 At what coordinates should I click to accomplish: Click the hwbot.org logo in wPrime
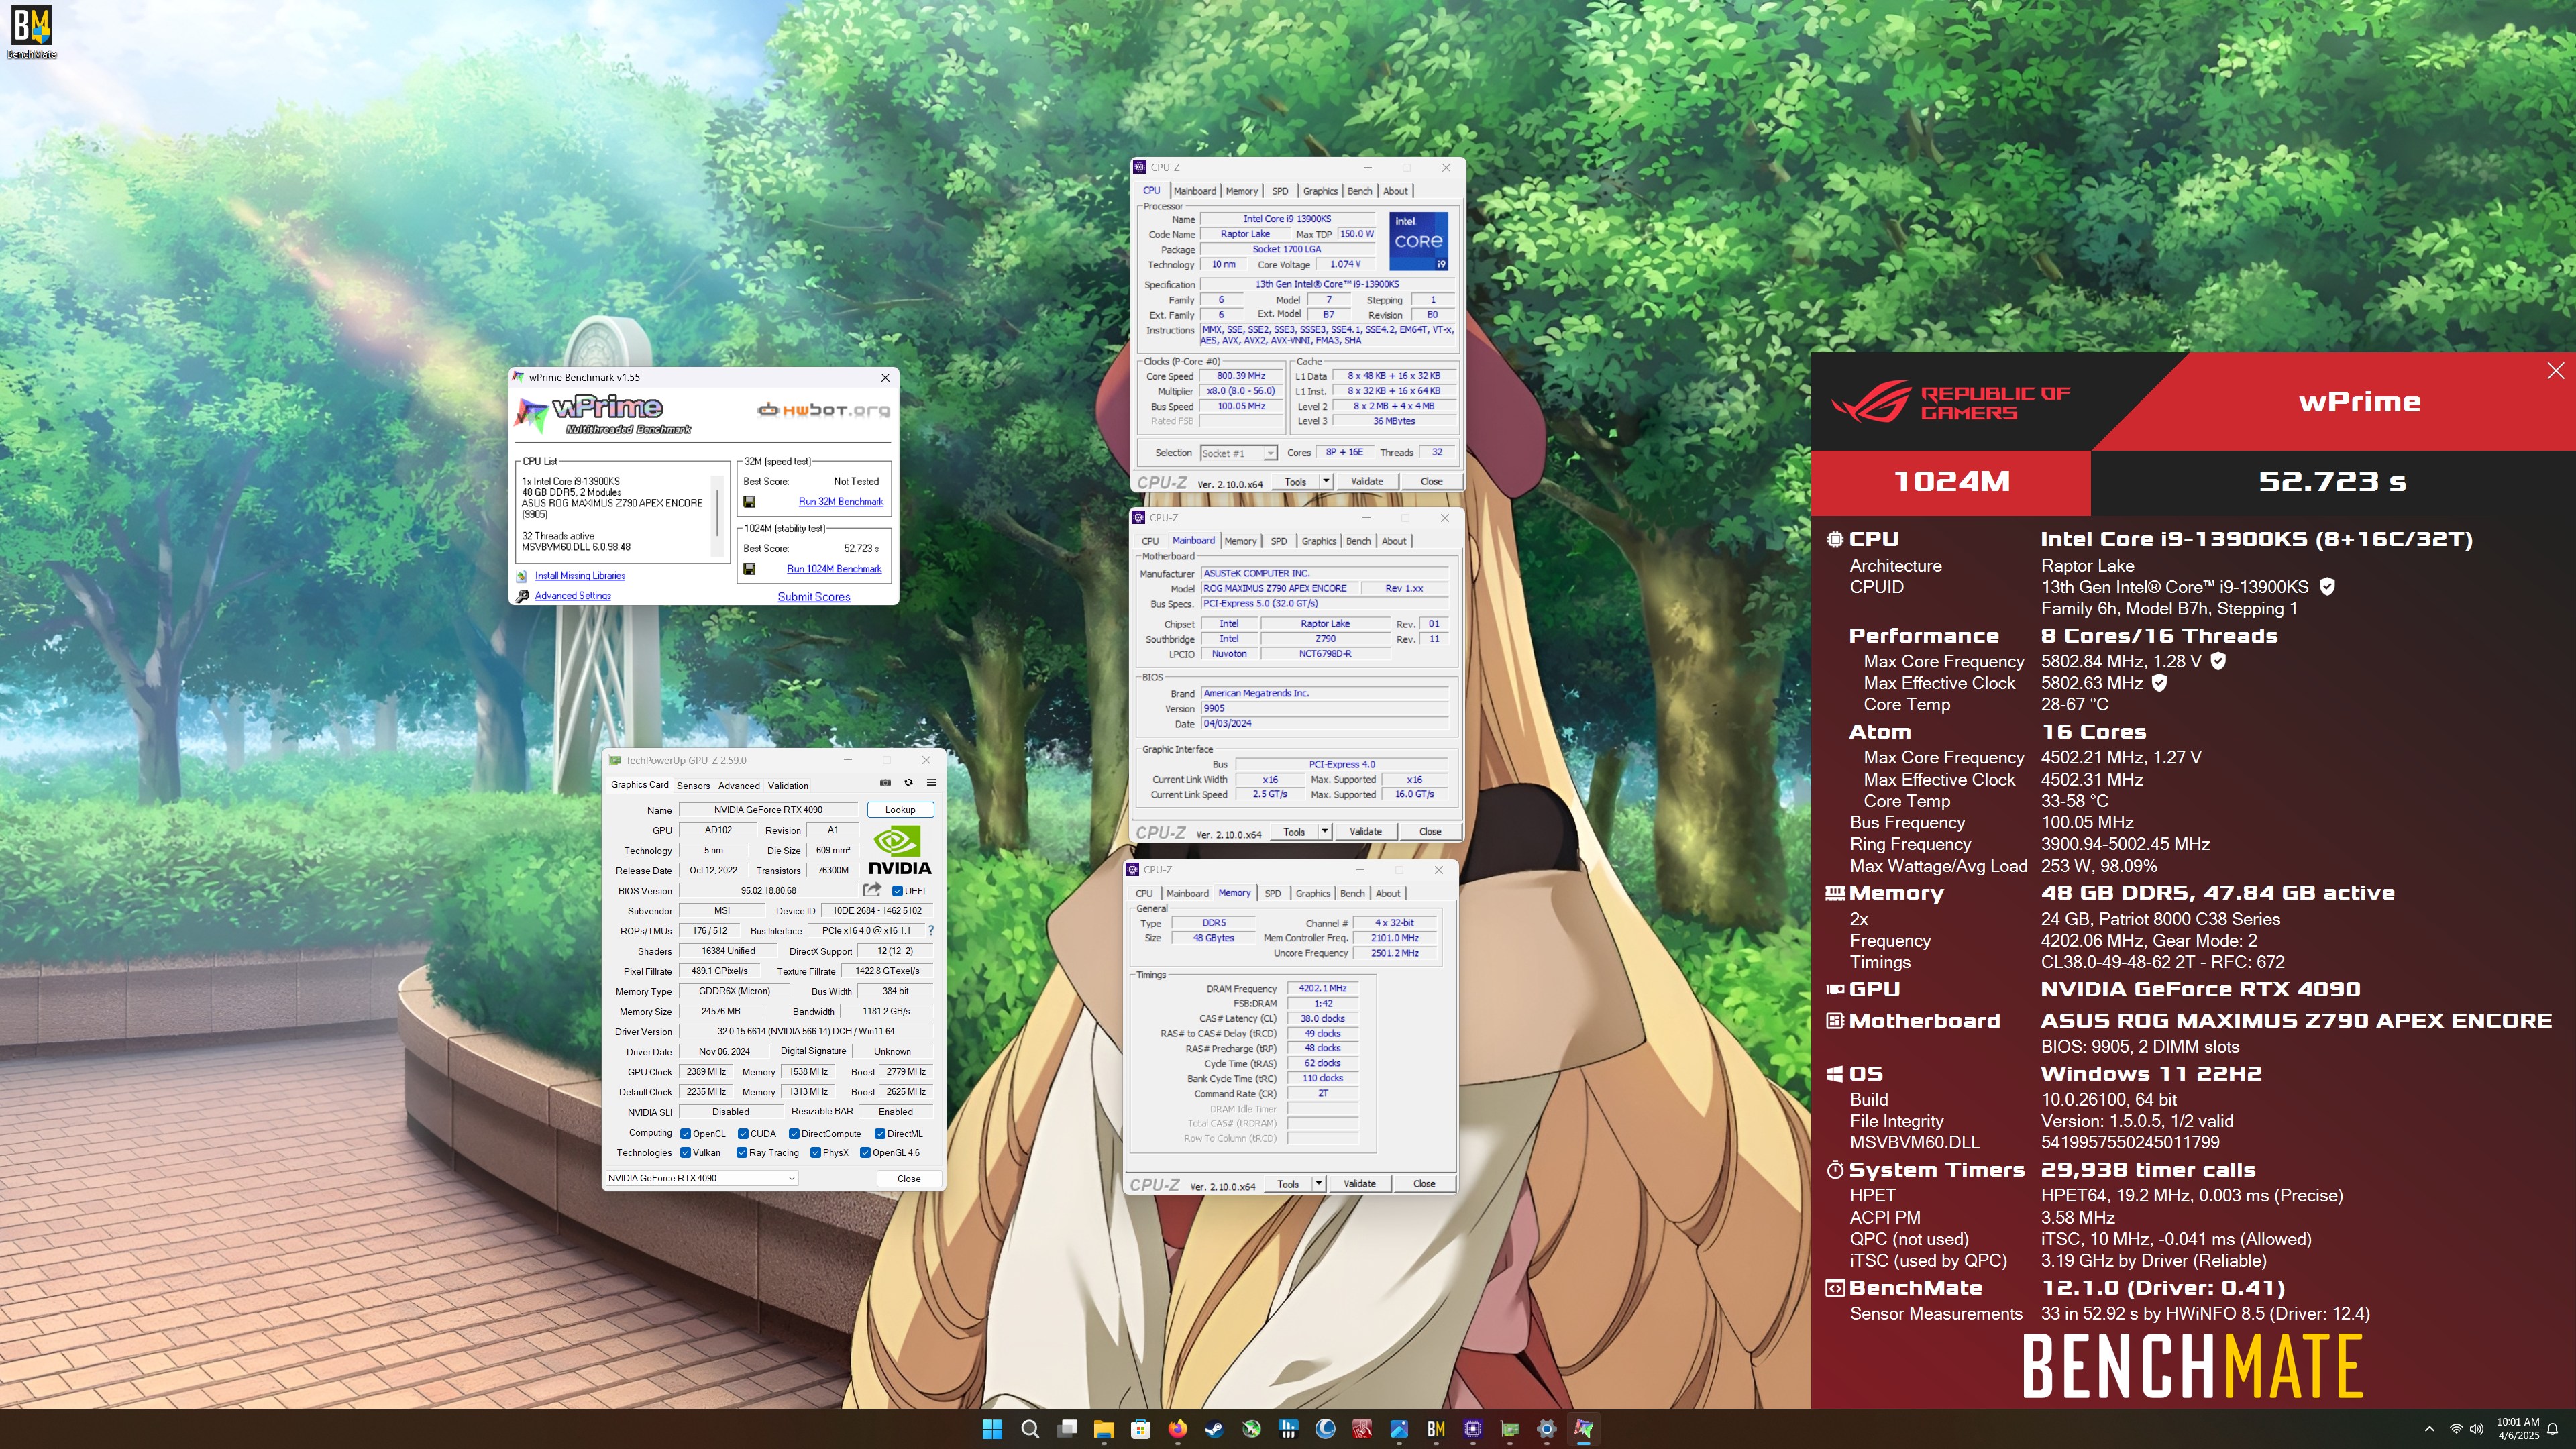(x=823, y=410)
